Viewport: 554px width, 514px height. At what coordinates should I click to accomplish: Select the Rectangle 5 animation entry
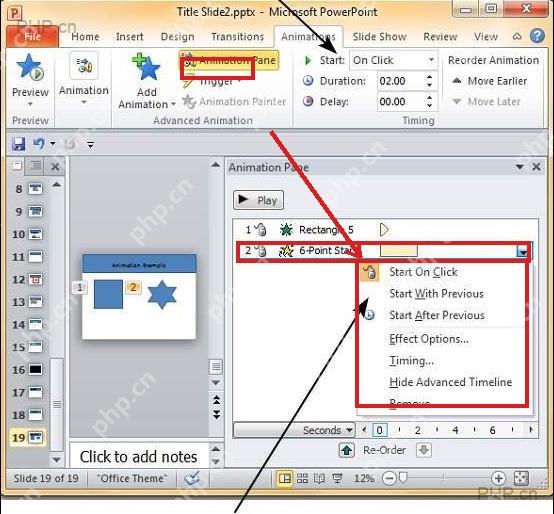(x=385, y=230)
